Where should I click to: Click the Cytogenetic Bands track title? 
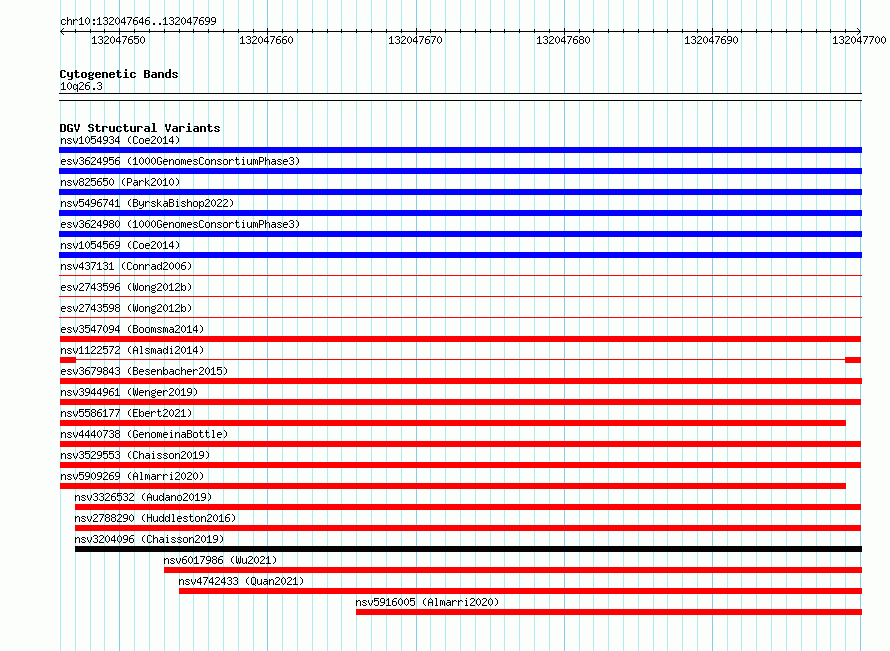(119, 74)
